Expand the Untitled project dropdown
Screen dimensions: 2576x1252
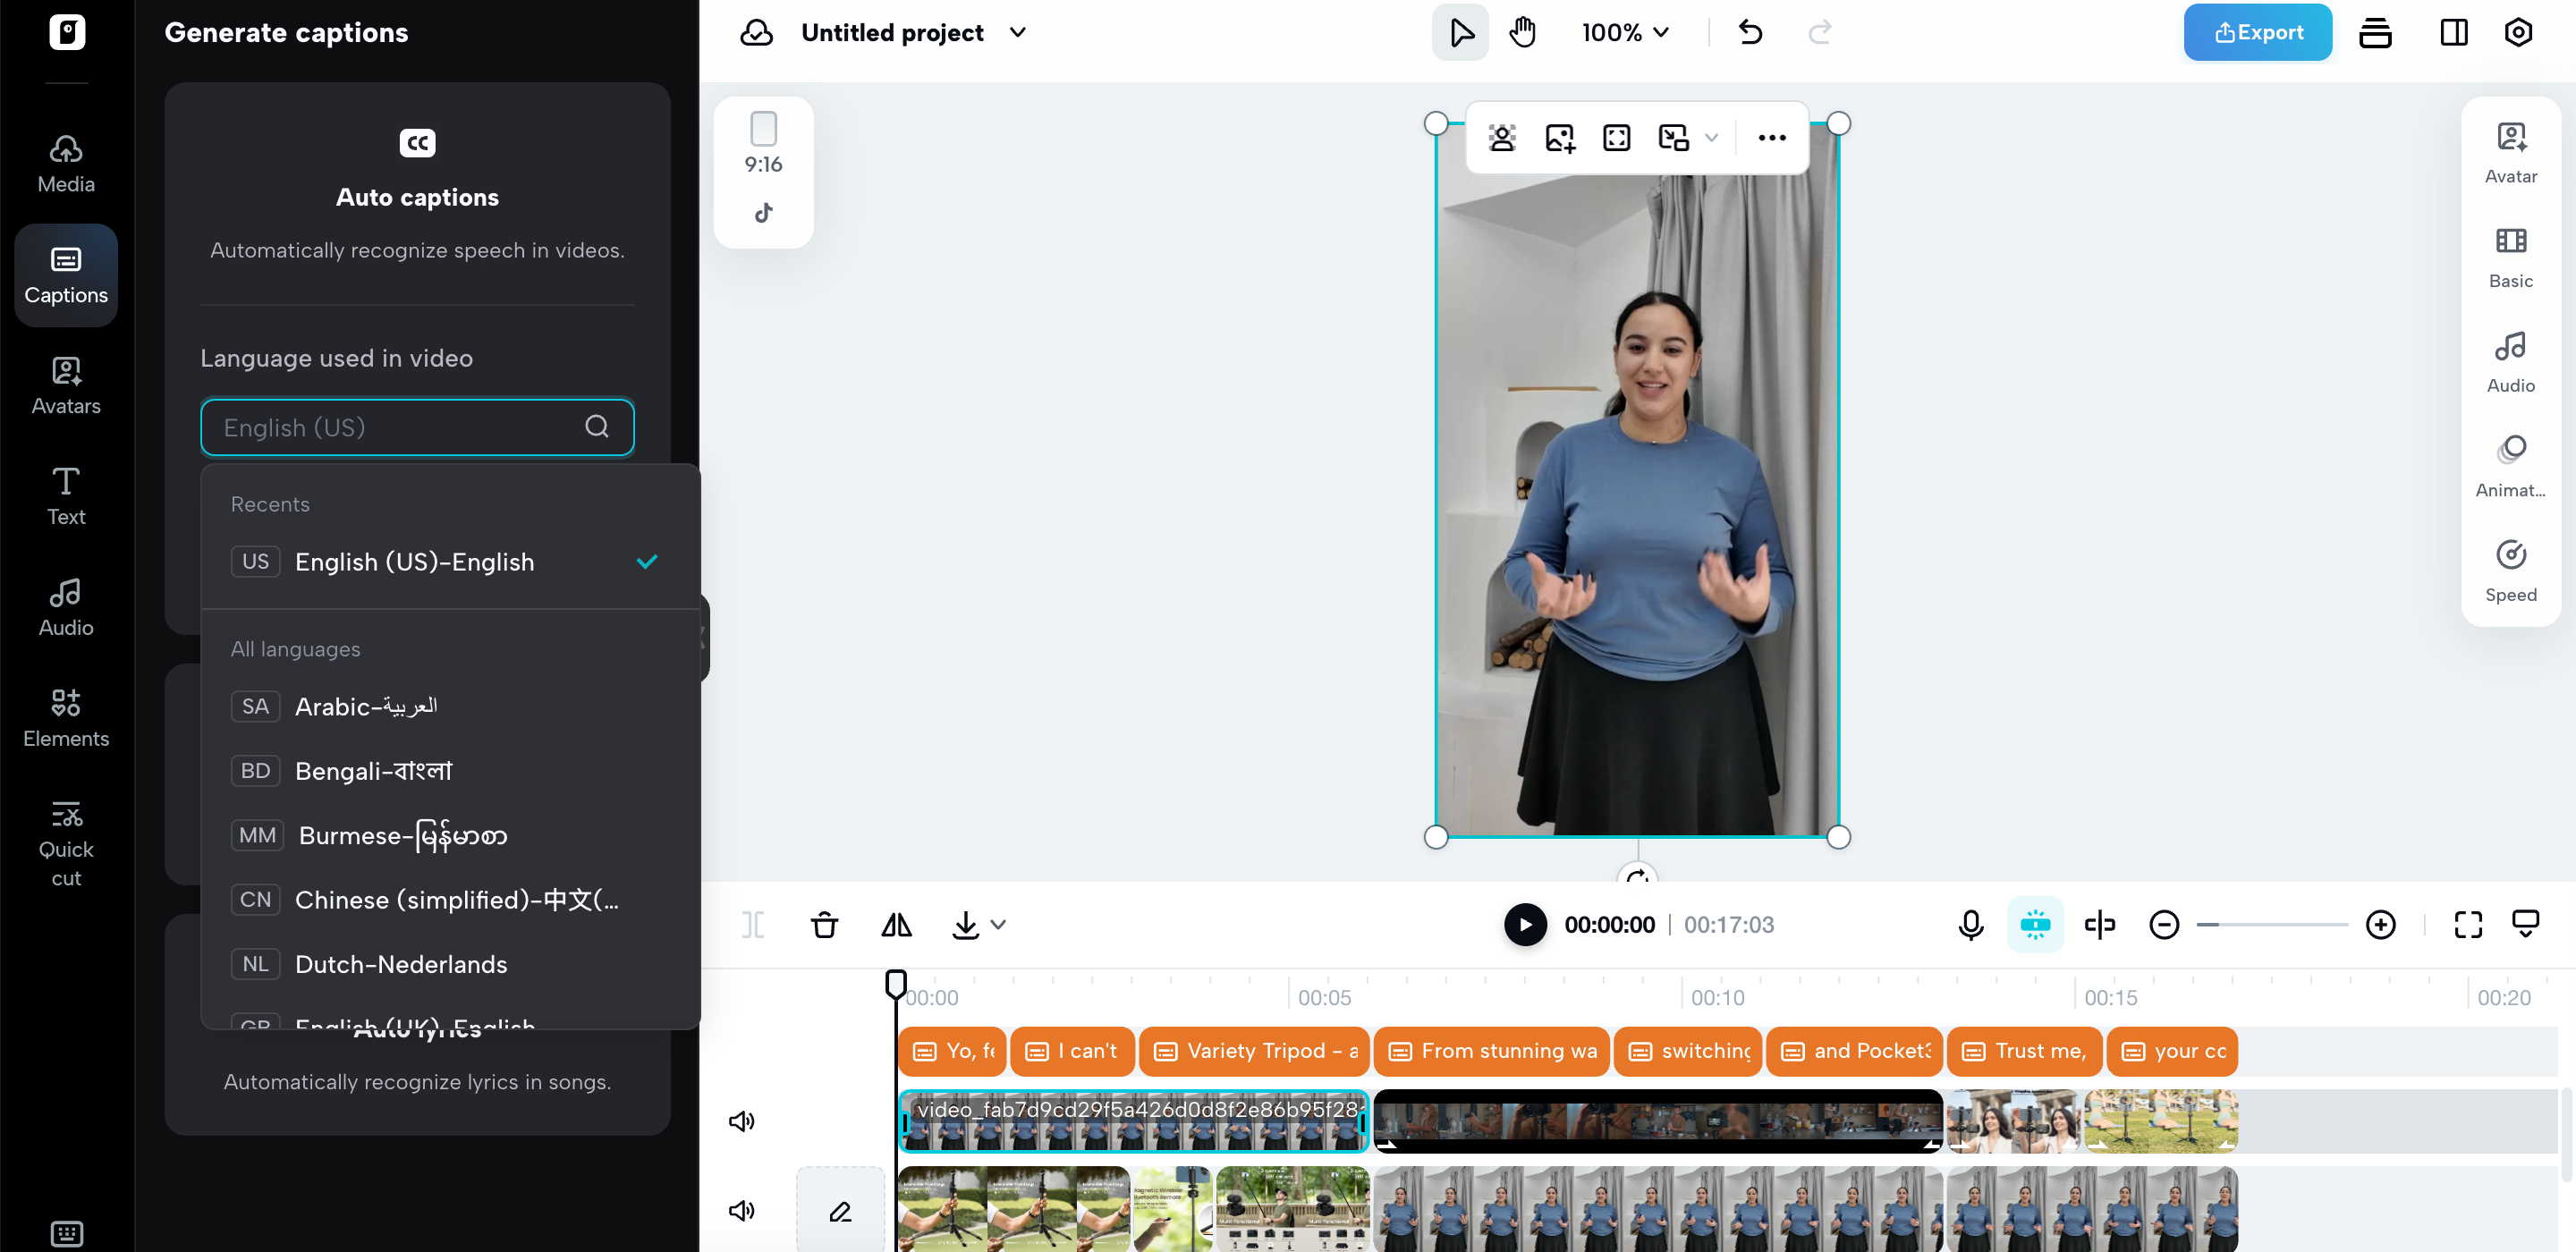point(1018,32)
